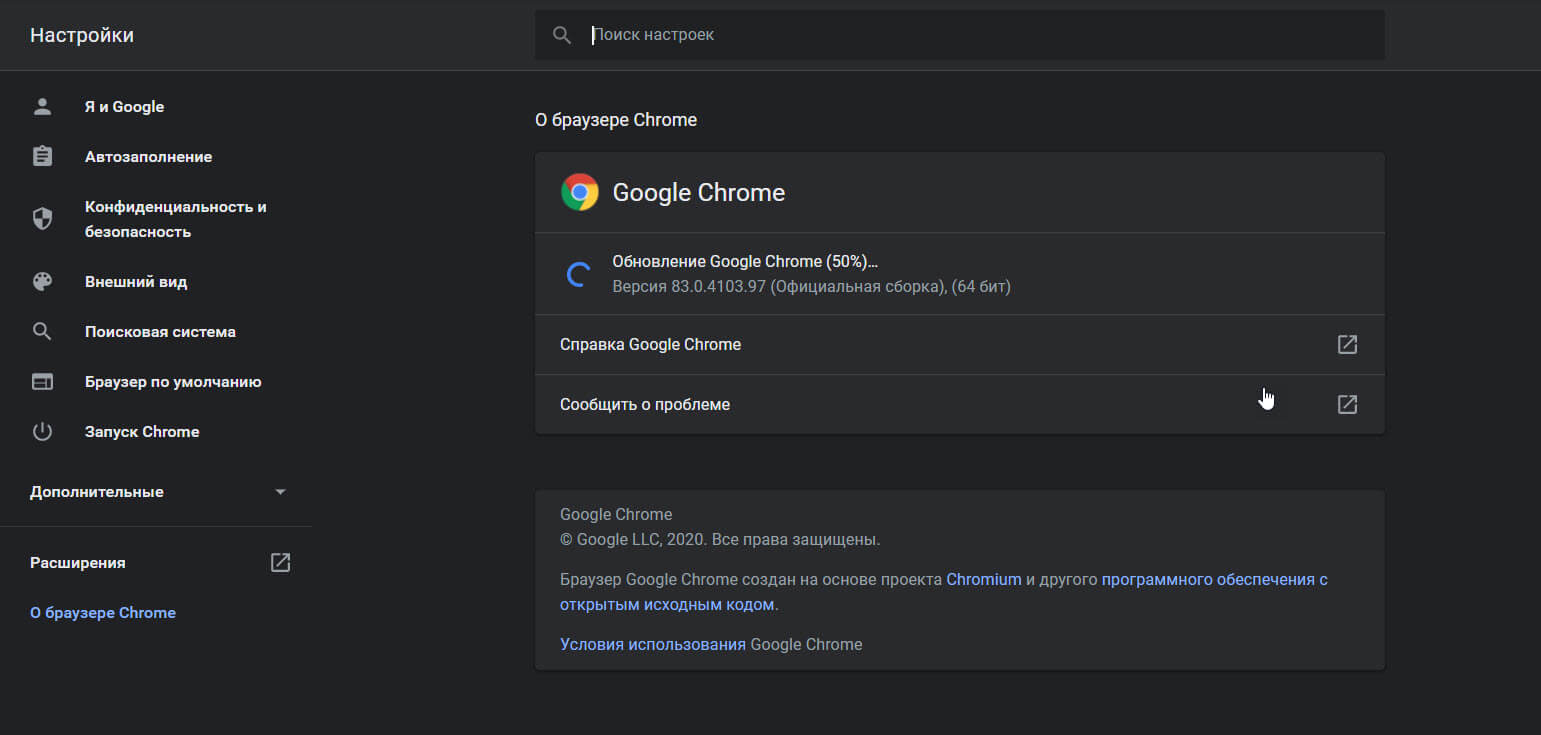Click the clipboard icon for Автозаполнение
The width and height of the screenshot is (1541, 735).
(x=42, y=157)
